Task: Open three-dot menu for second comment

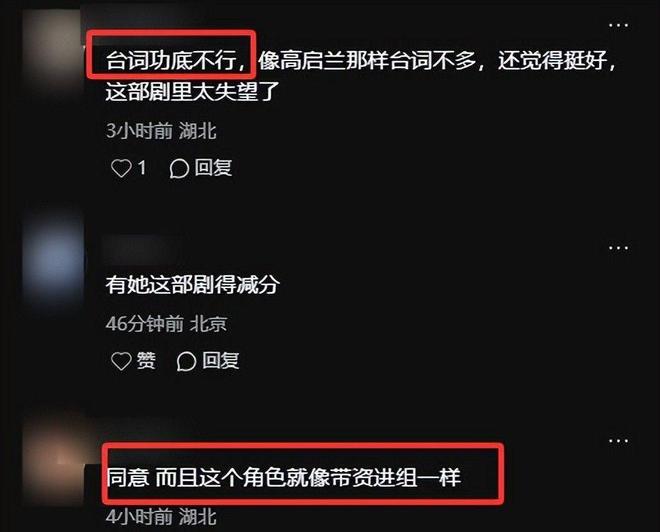Action: [x=618, y=248]
